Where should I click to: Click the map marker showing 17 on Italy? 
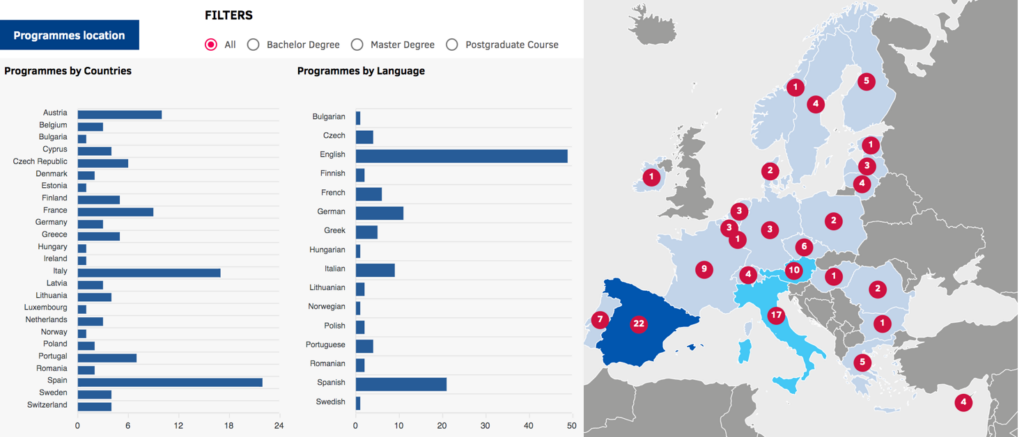(775, 315)
